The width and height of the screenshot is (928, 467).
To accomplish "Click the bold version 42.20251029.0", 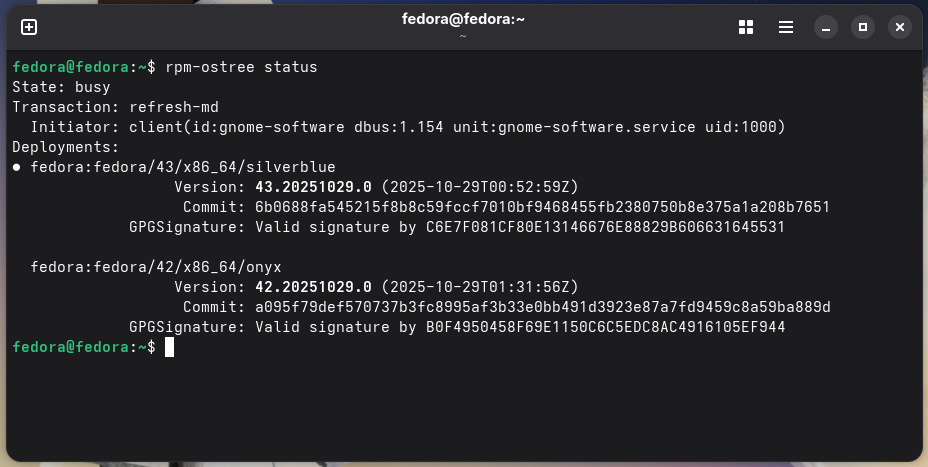I will 313,287.
